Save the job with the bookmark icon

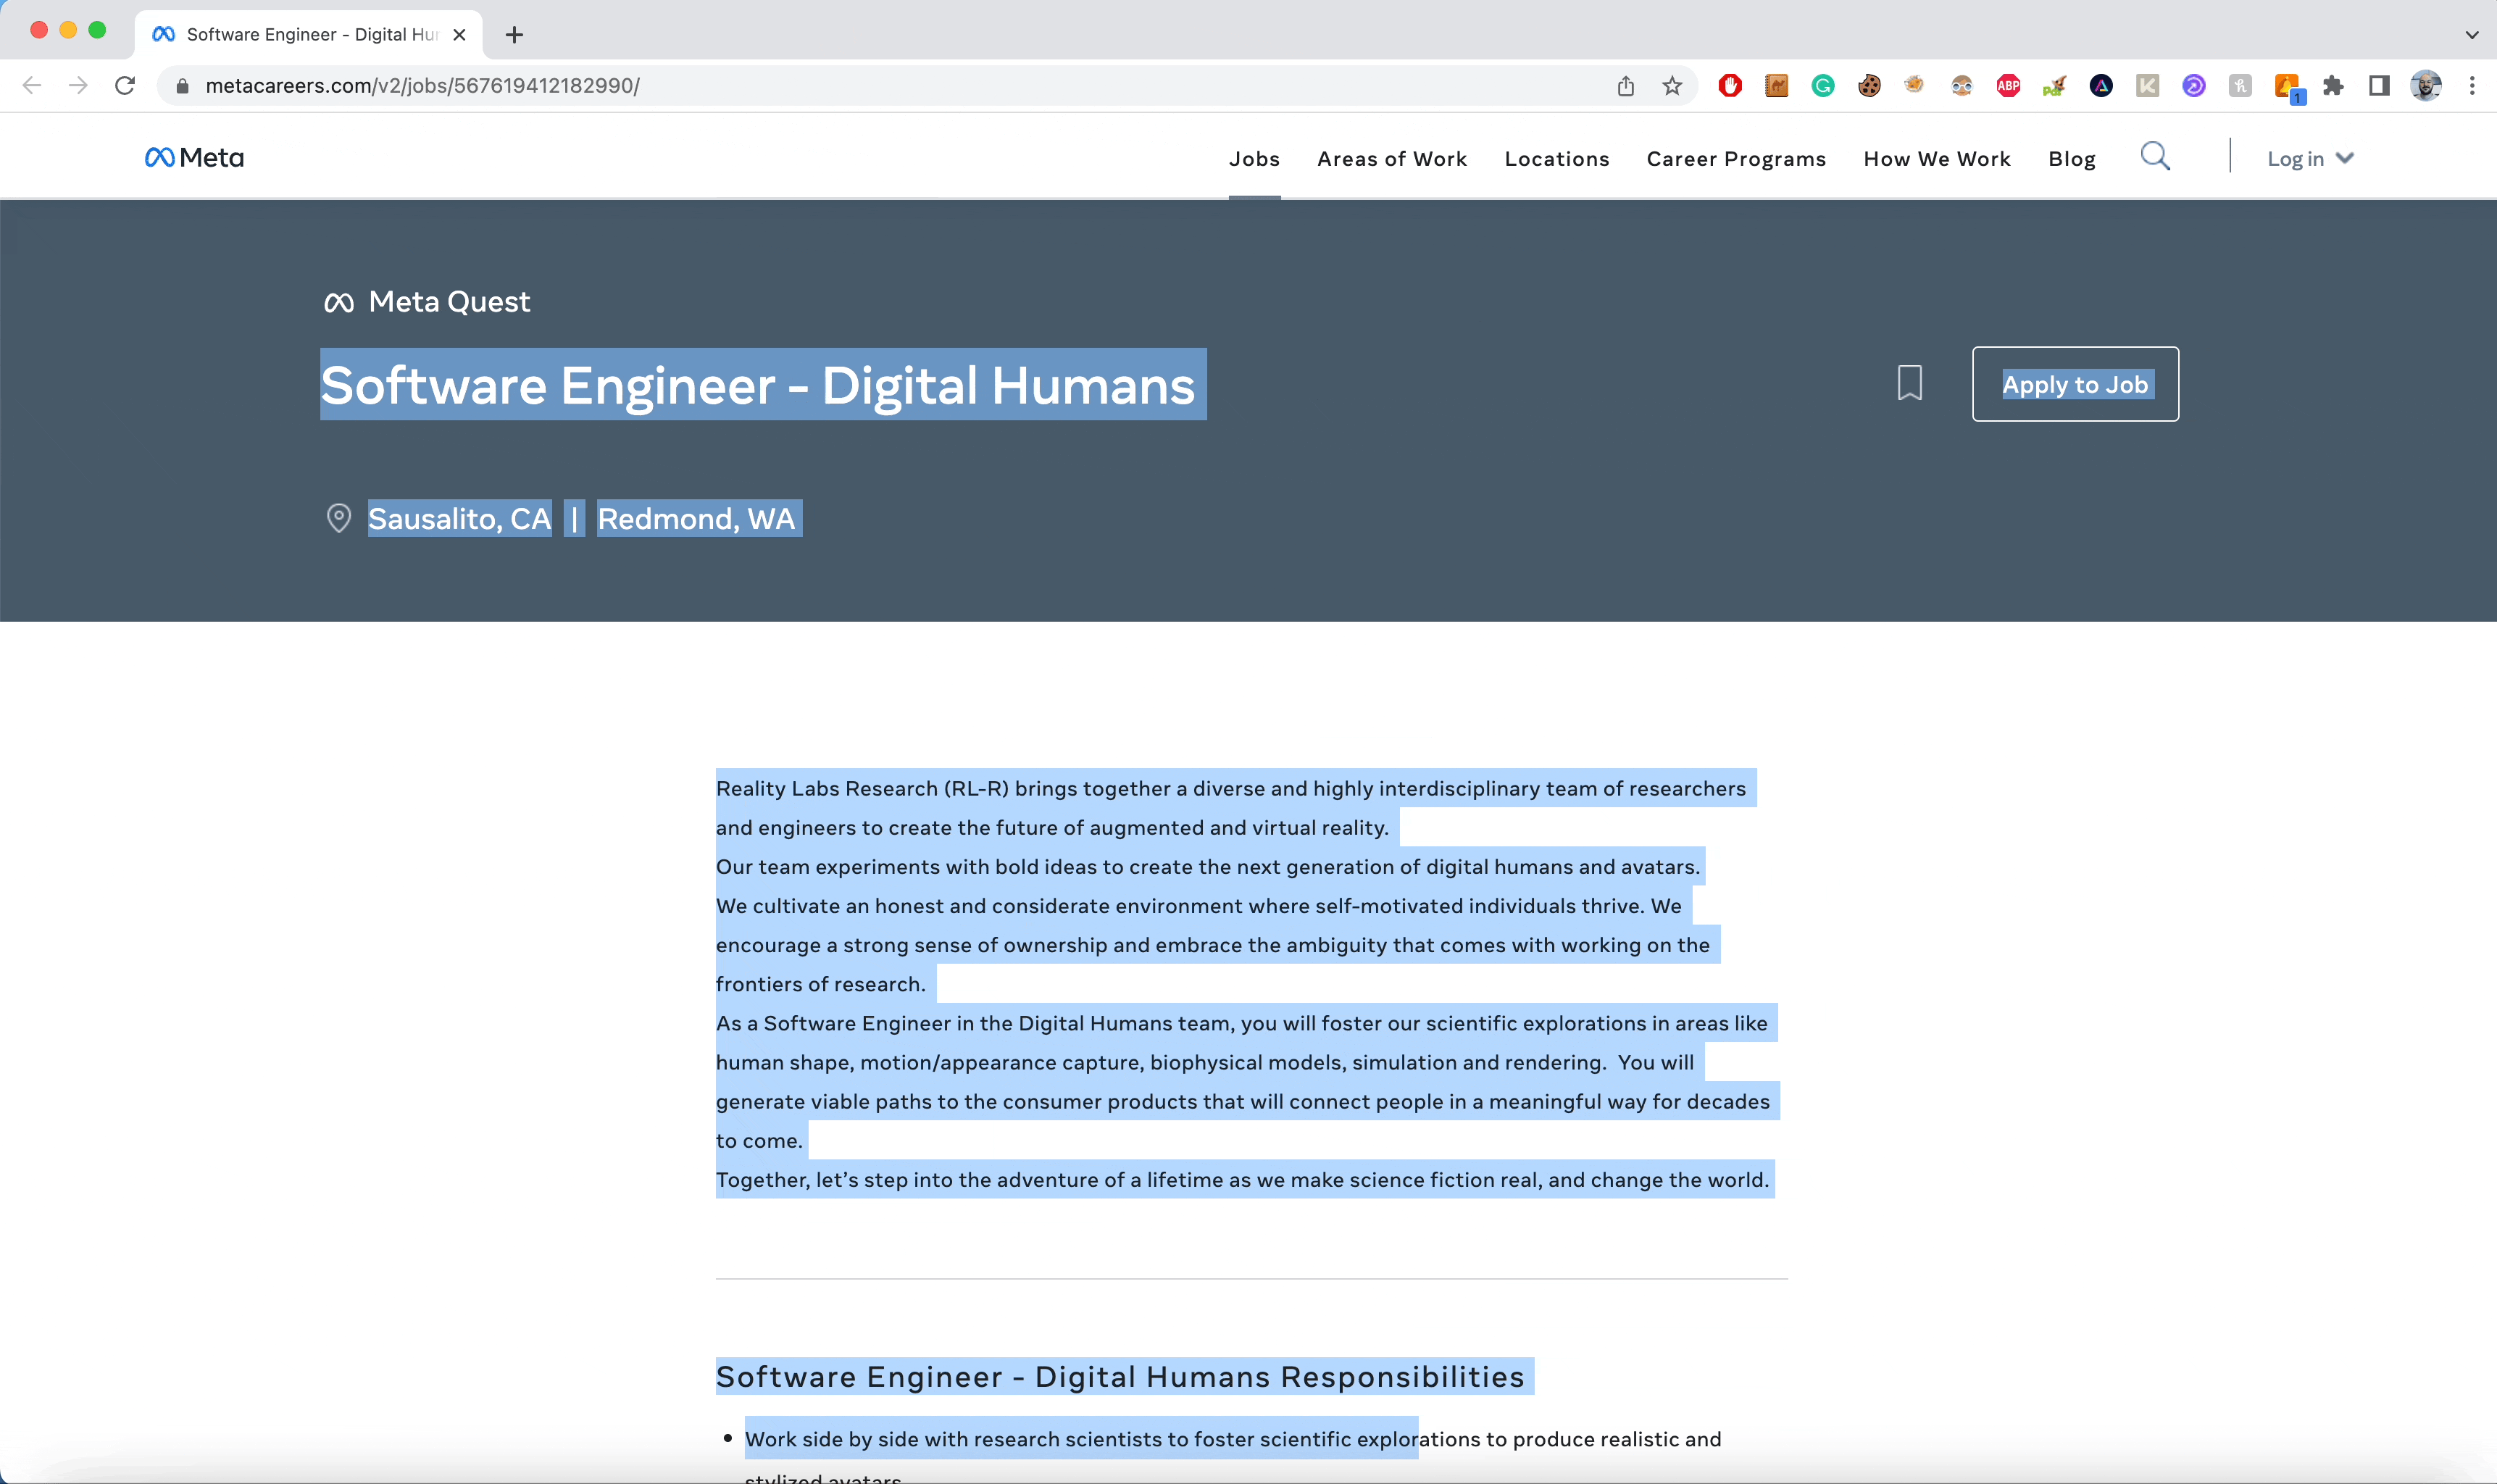(x=1910, y=383)
